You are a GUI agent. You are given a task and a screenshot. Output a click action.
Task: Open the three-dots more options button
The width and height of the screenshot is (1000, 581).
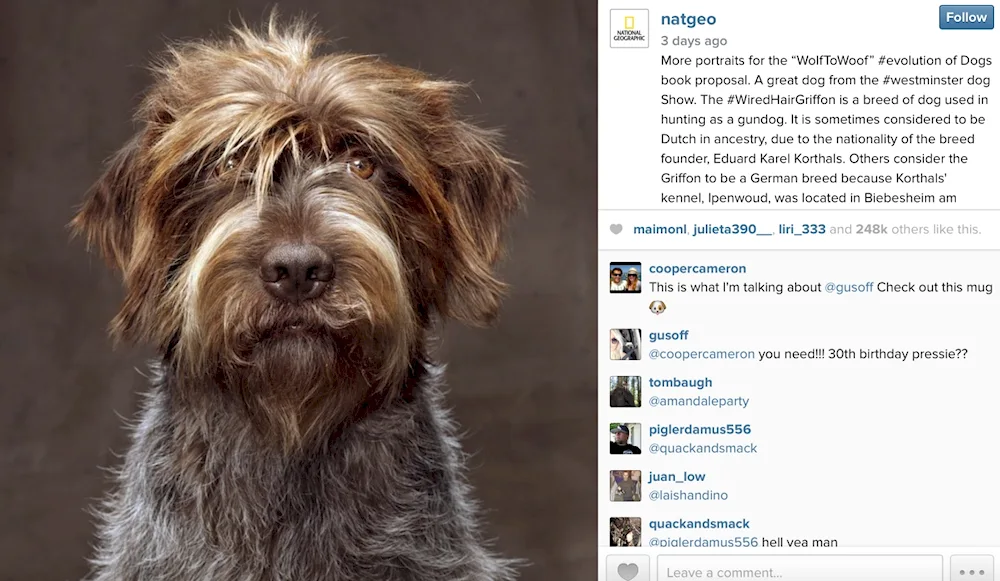coord(971,570)
